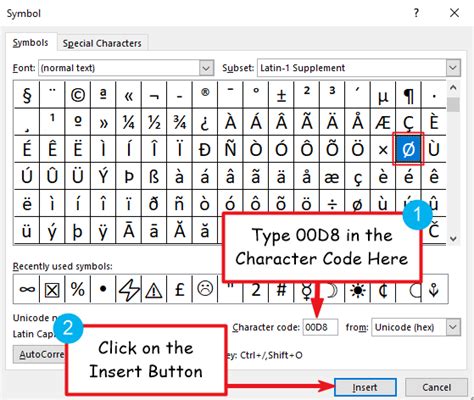Viewport: 474px width, 400px height.
Task: Select the lowercase ÿ character
Action: tap(103, 231)
